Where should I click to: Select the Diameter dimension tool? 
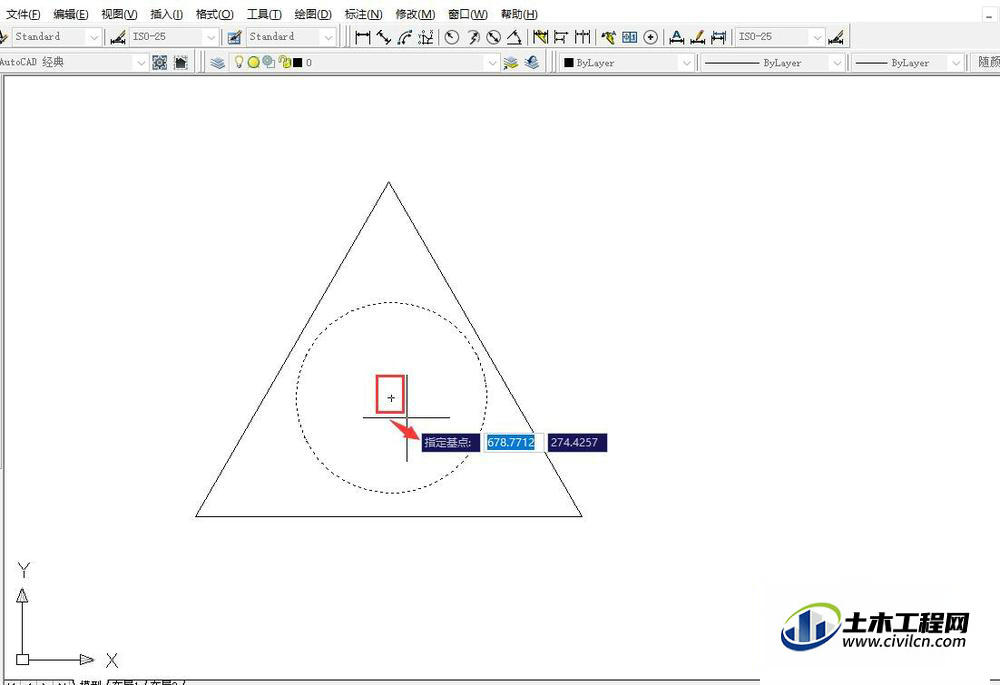coord(494,37)
